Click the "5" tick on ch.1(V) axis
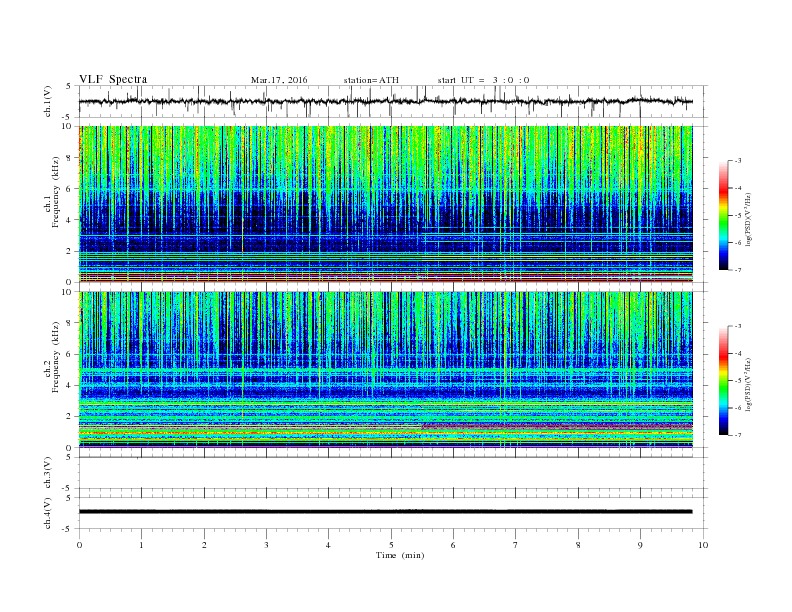Screen dimensions: 792x612 (69, 86)
